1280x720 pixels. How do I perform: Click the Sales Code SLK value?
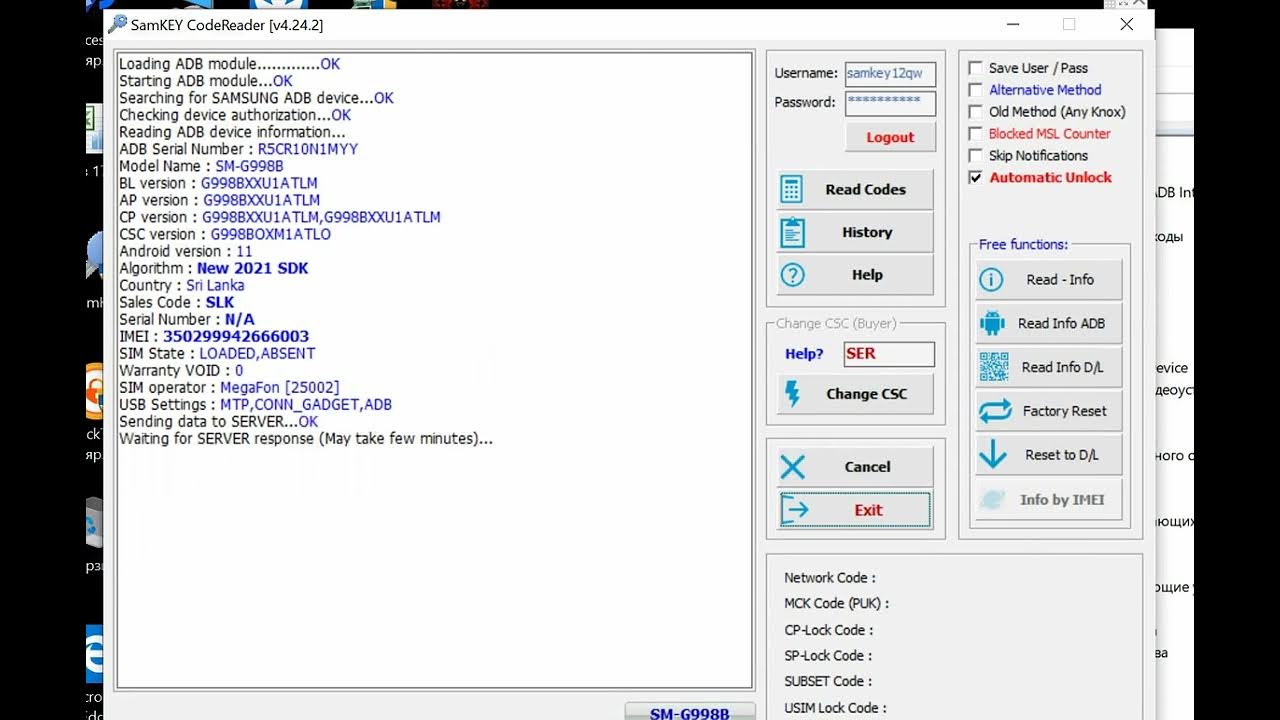[x=220, y=302]
